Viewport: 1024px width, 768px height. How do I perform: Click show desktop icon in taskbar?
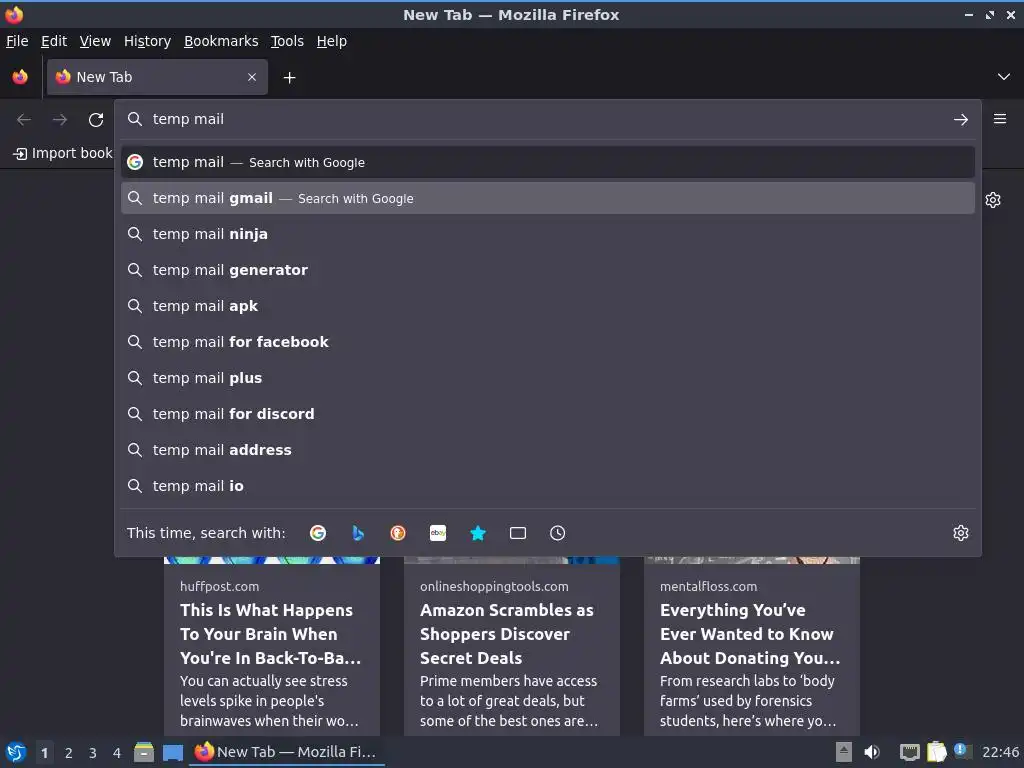tap(173, 752)
